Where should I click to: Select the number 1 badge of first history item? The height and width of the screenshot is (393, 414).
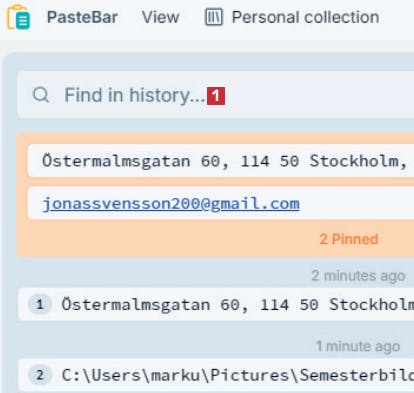[x=40, y=304]
